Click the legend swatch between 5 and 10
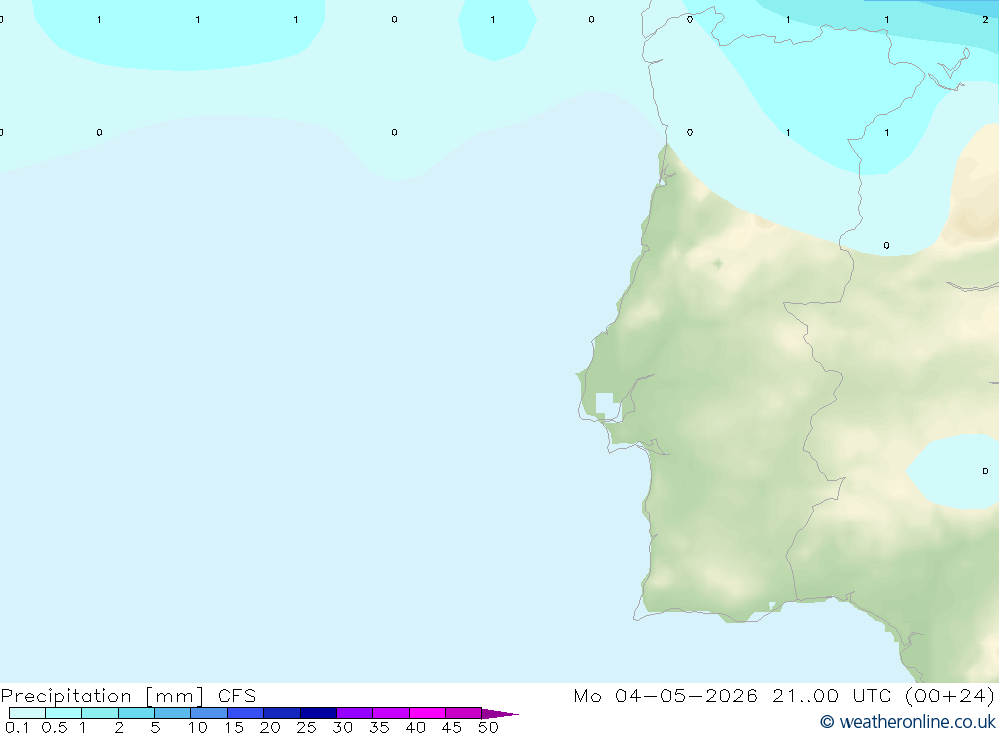This screenshot has height=733, width=1000. [173, 713]
